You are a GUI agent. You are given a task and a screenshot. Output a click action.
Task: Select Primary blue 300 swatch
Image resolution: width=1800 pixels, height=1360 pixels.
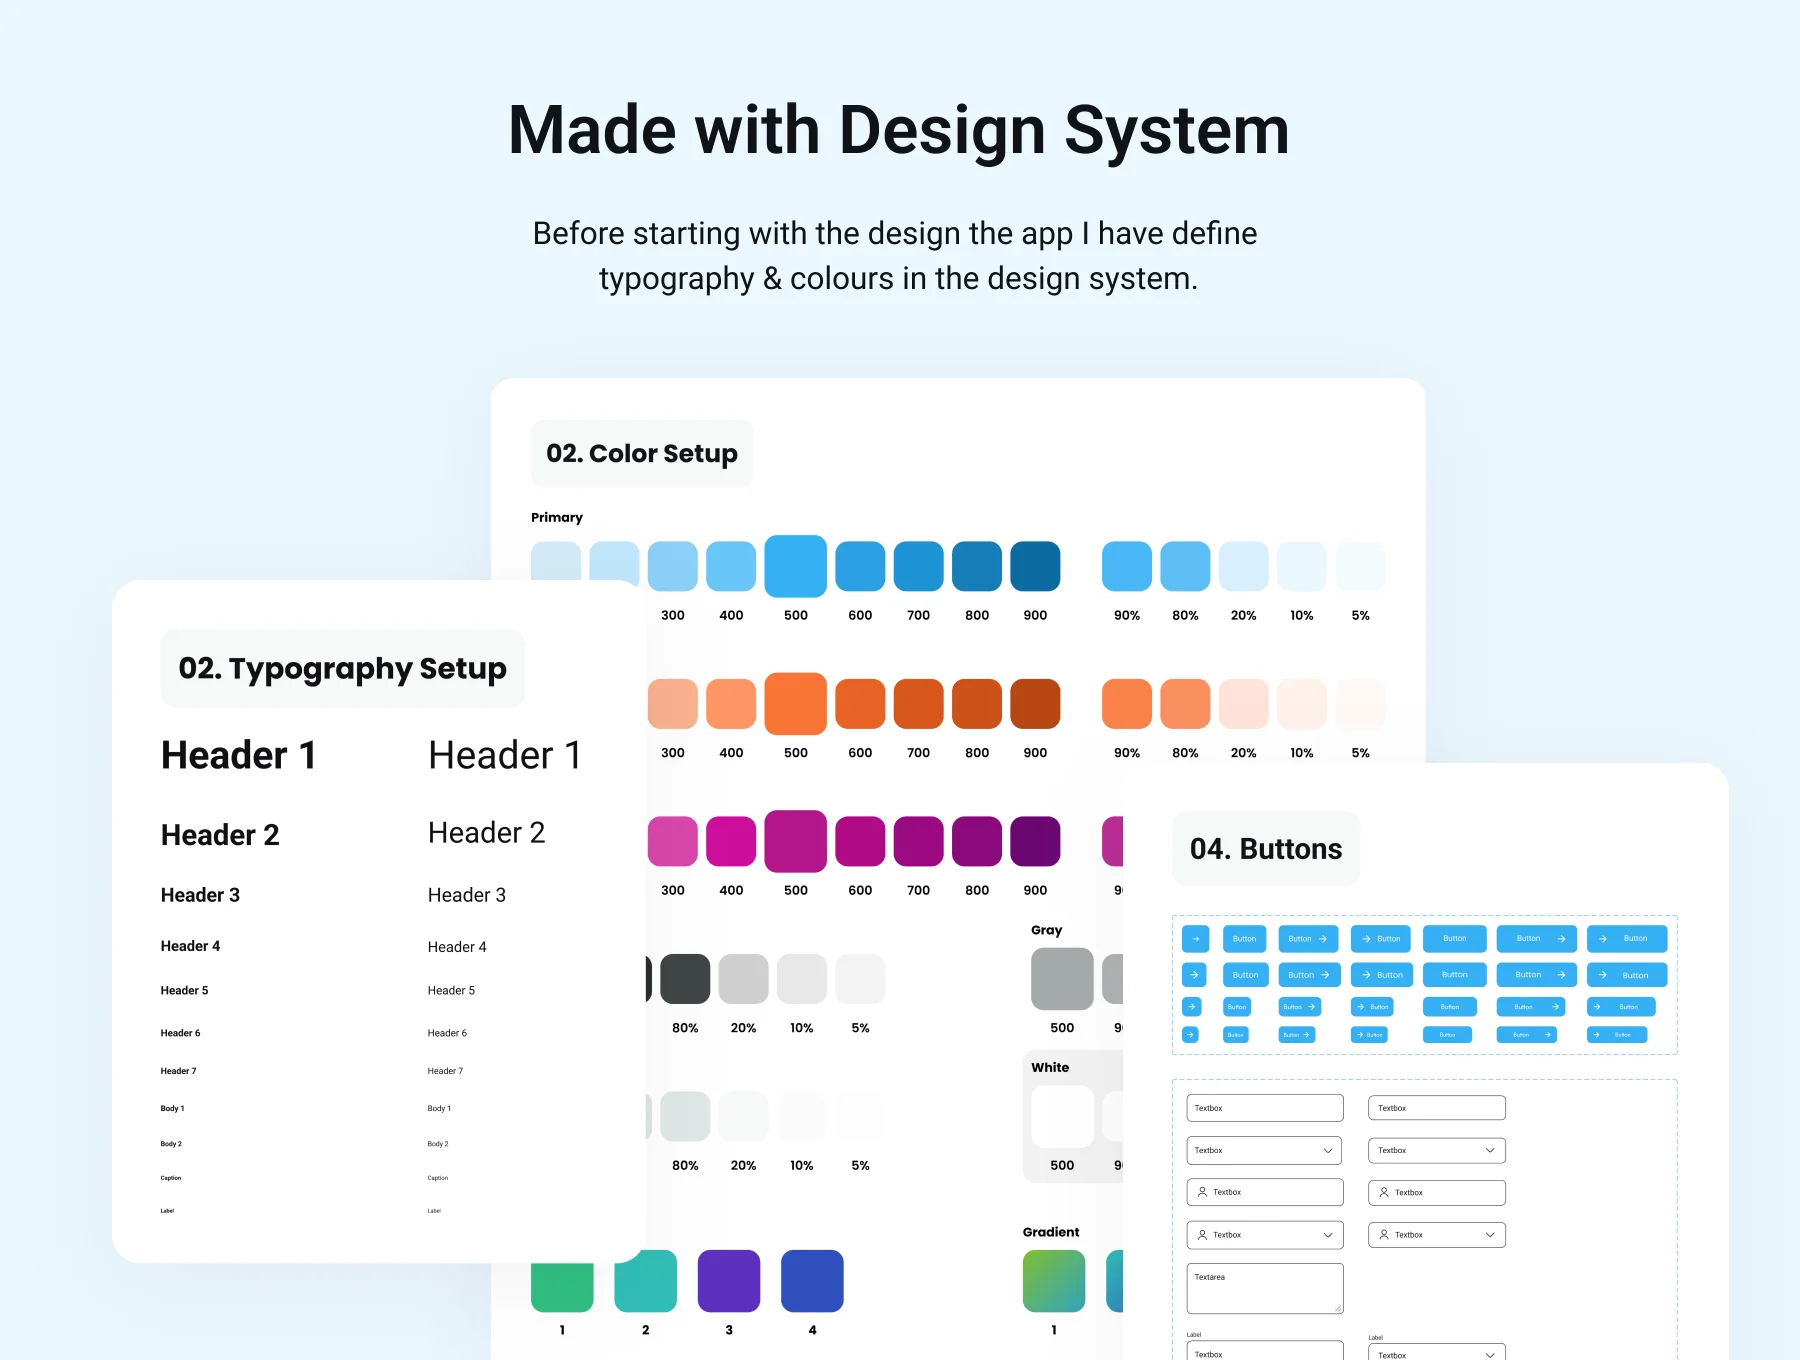pyautogui.click(x=673, y=566)
